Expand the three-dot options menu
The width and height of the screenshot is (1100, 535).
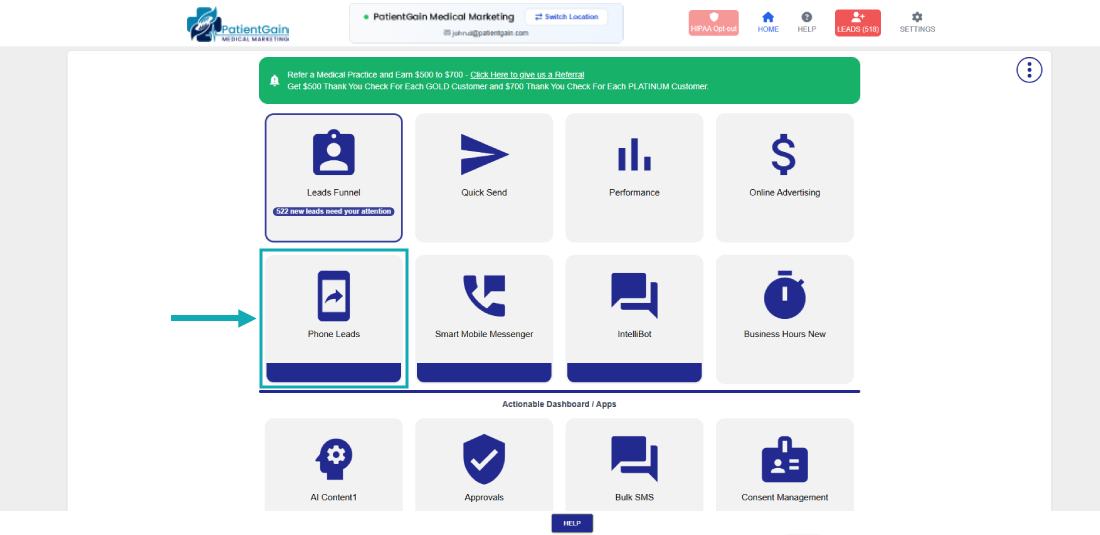click(x=1029, y=70)
